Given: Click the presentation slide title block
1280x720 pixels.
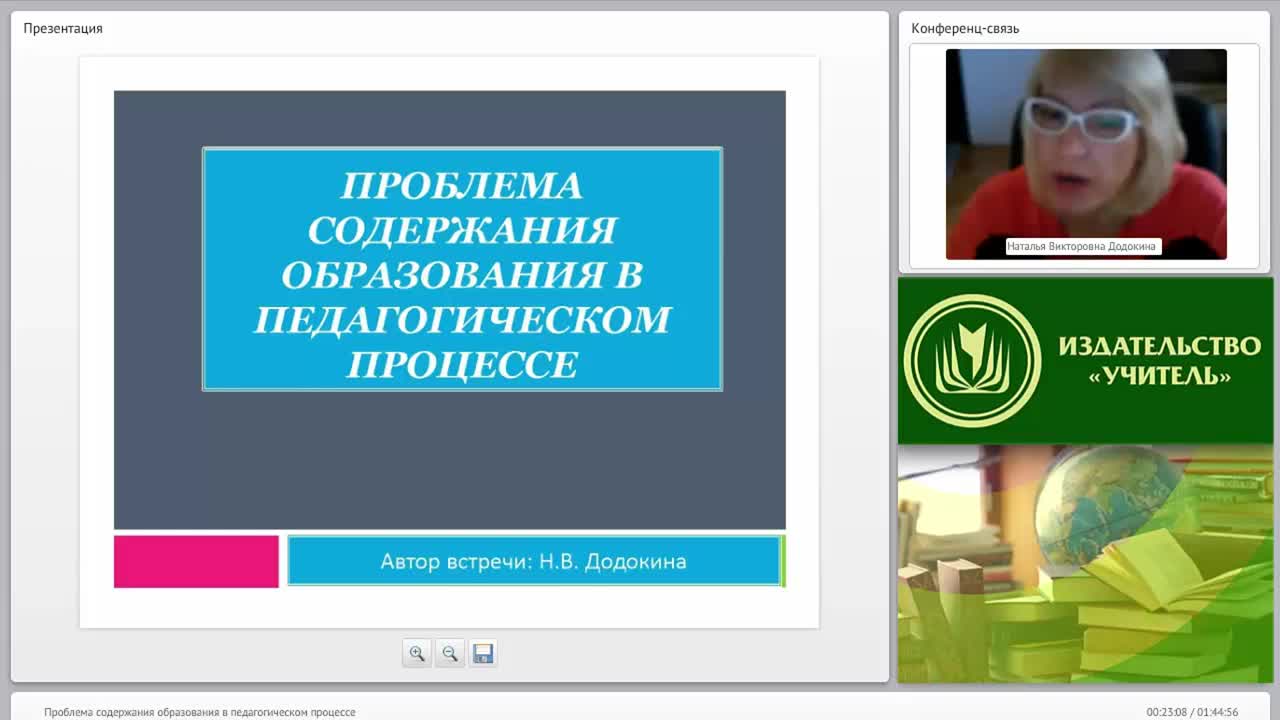Looking at the screenshot, I should click(x=462, y=269).
